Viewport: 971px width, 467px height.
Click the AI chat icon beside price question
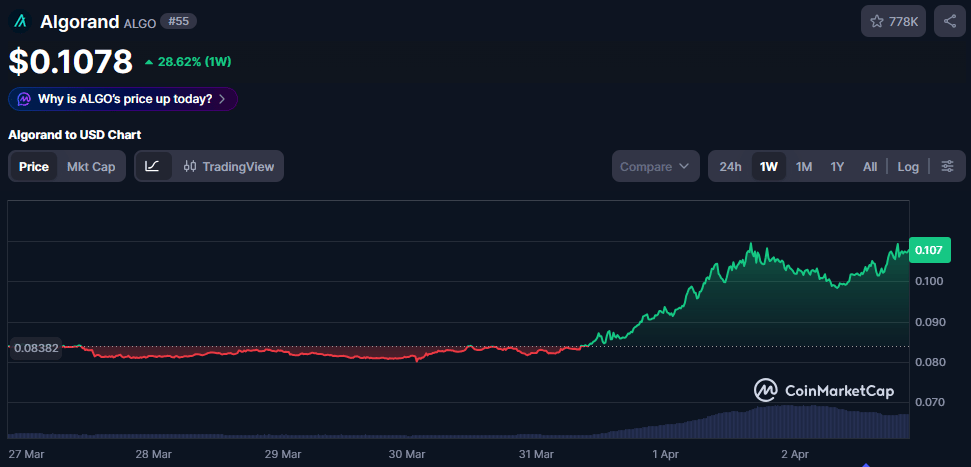[24, 99]
